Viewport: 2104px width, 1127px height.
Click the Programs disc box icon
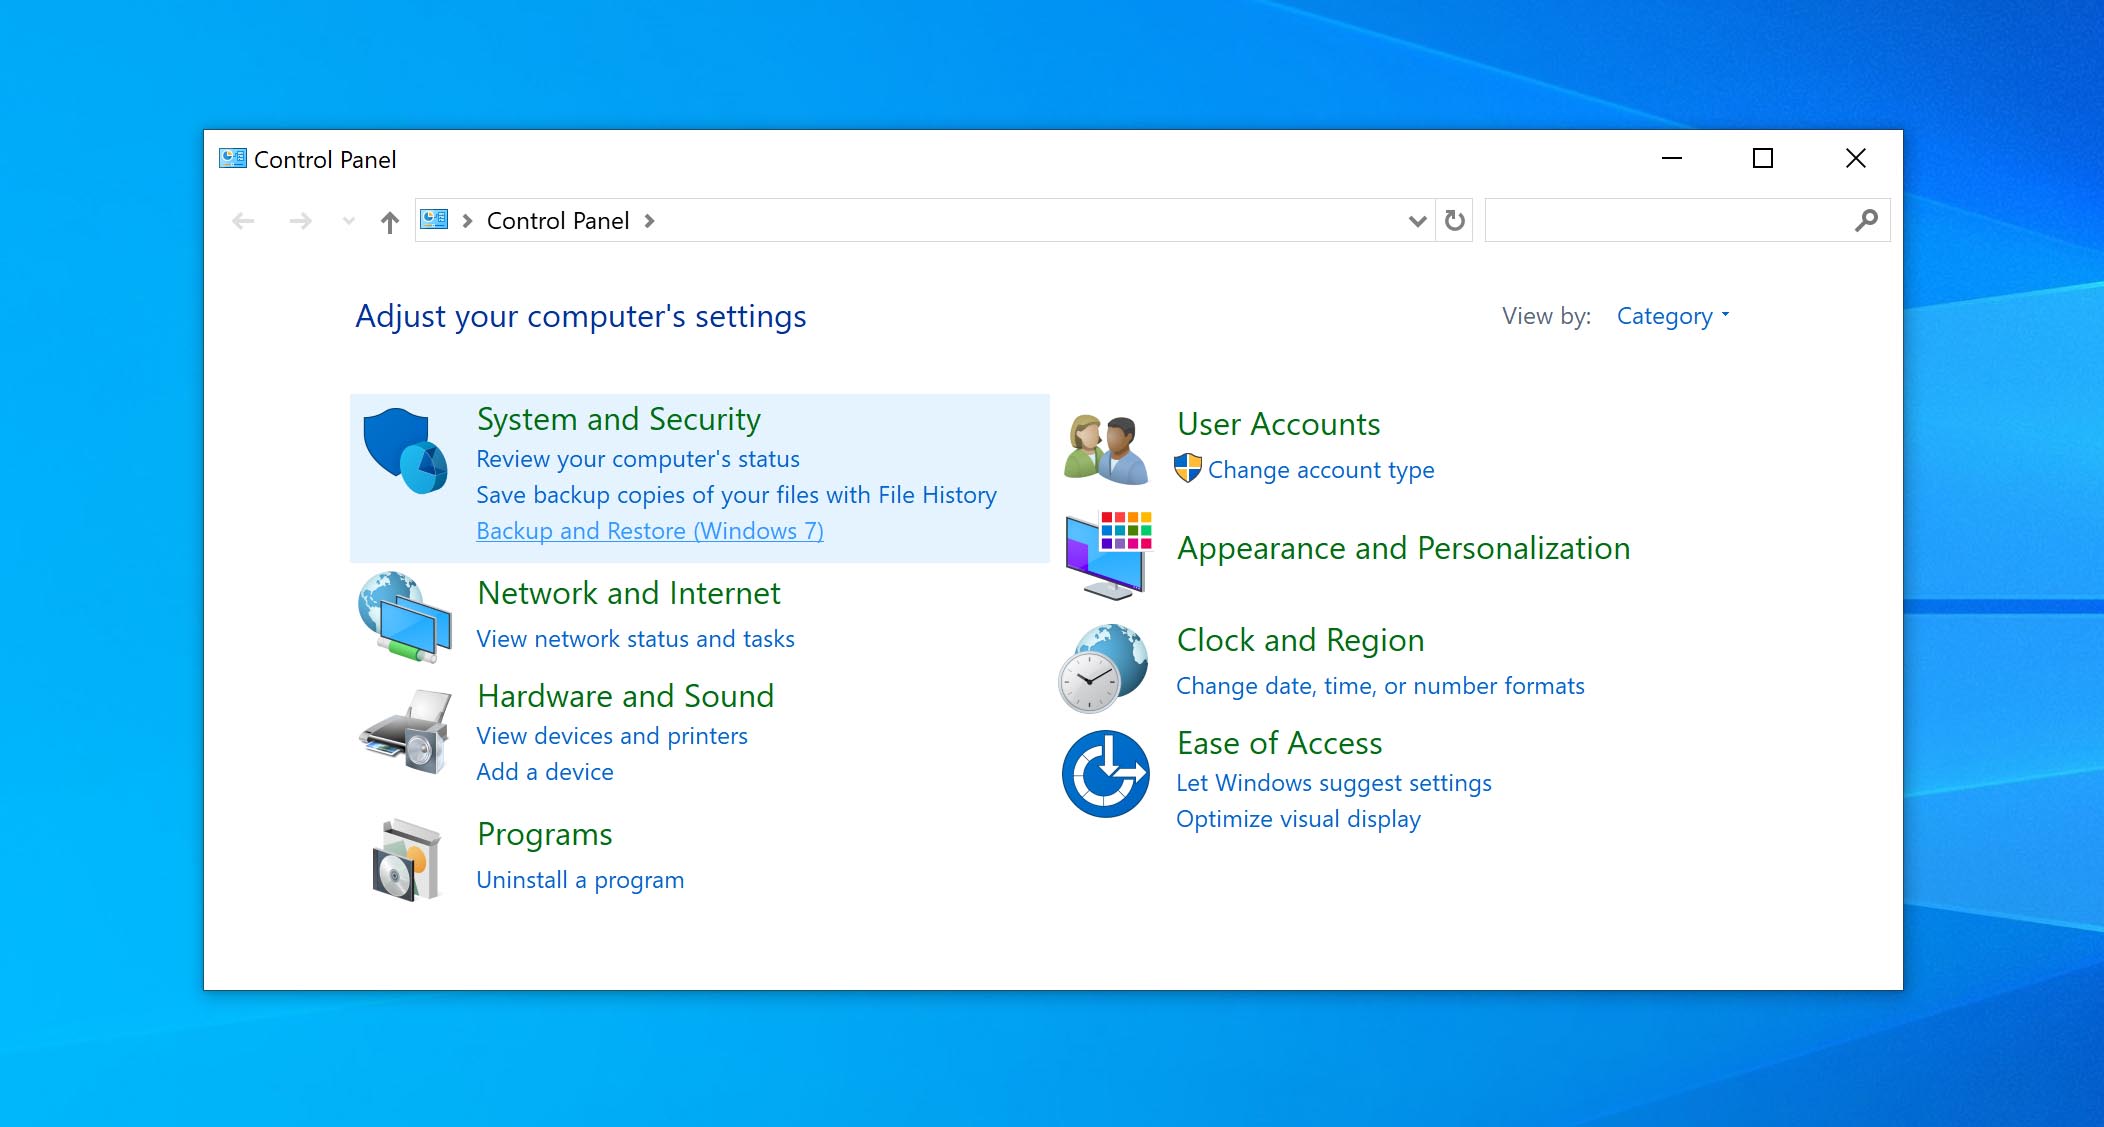[406, 860]
